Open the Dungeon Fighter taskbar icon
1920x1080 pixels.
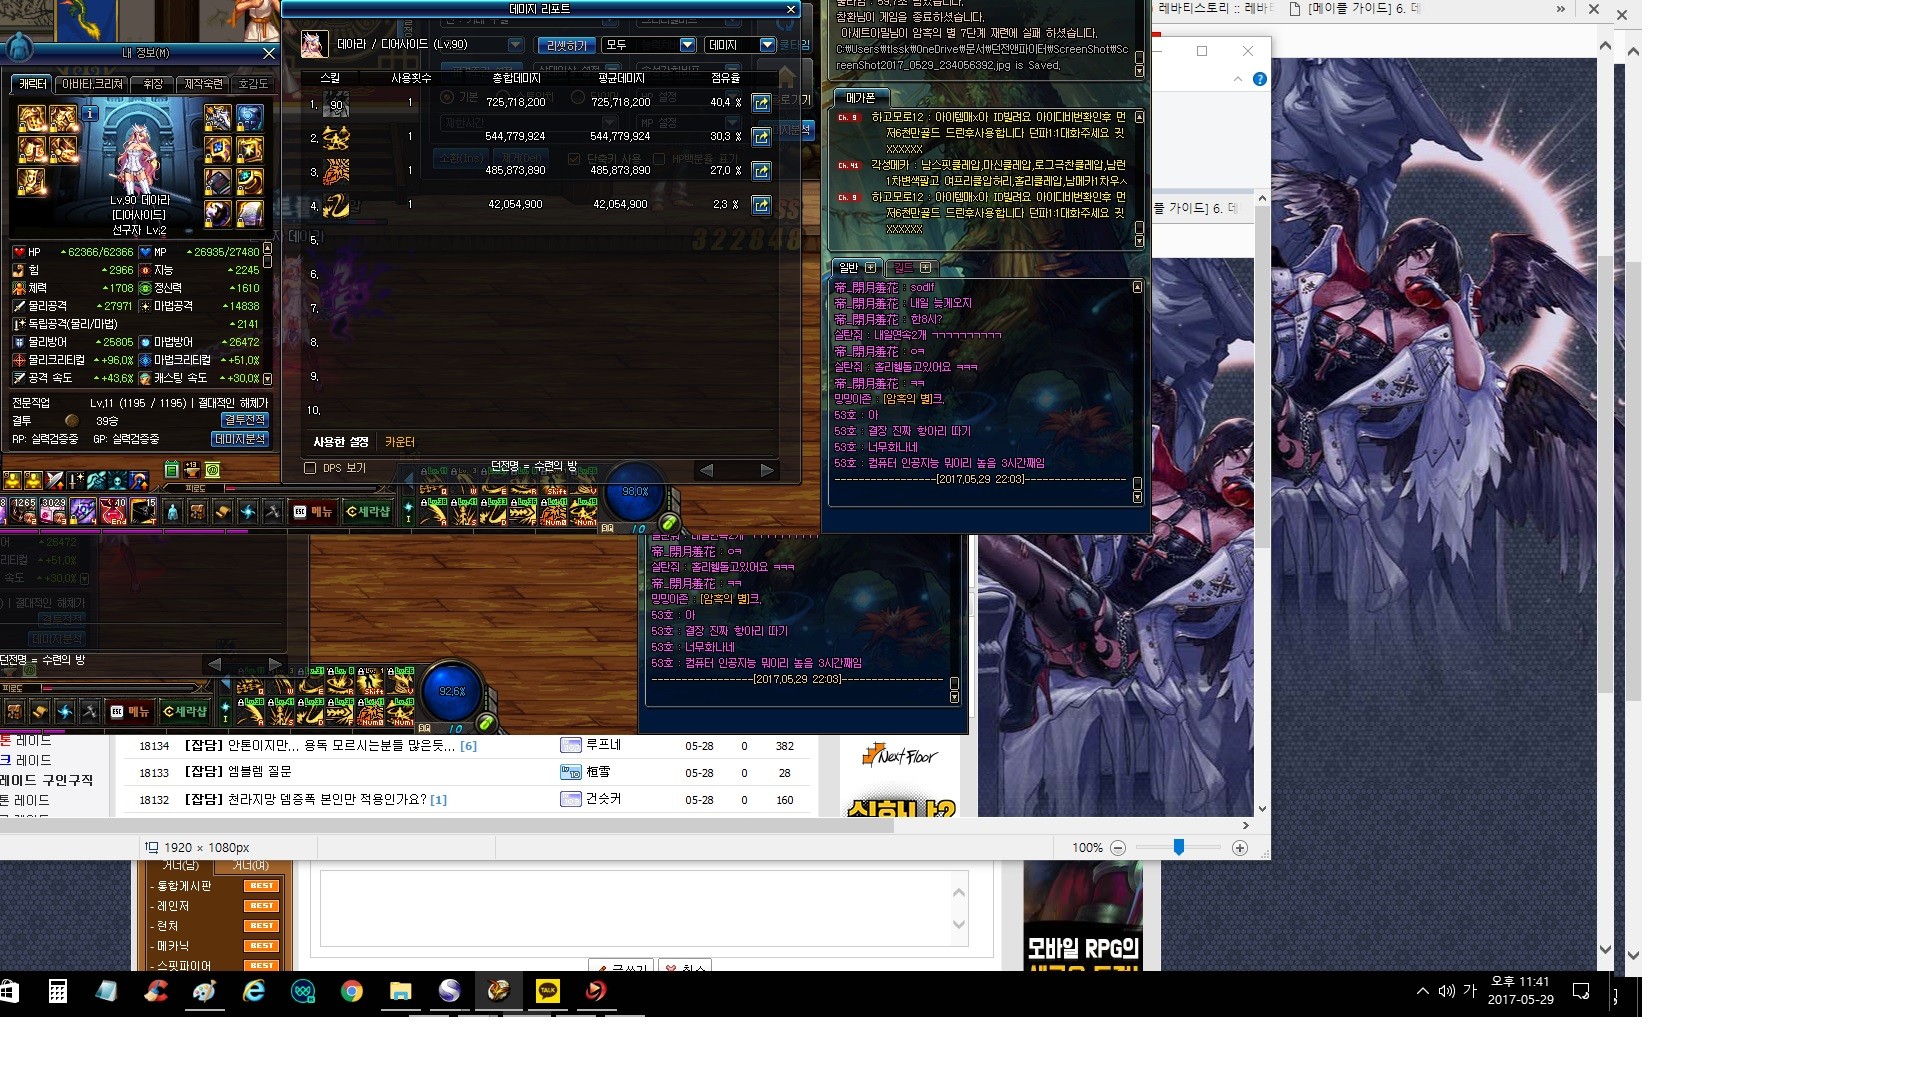pos(499,991)
